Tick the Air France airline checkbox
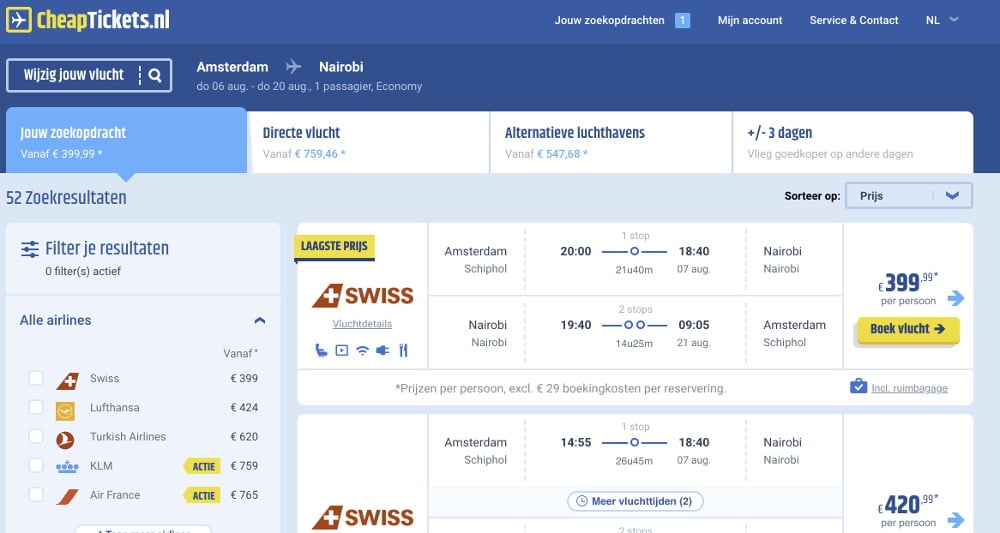Viewport: 1000px width, 533px height. click(36, 495)
